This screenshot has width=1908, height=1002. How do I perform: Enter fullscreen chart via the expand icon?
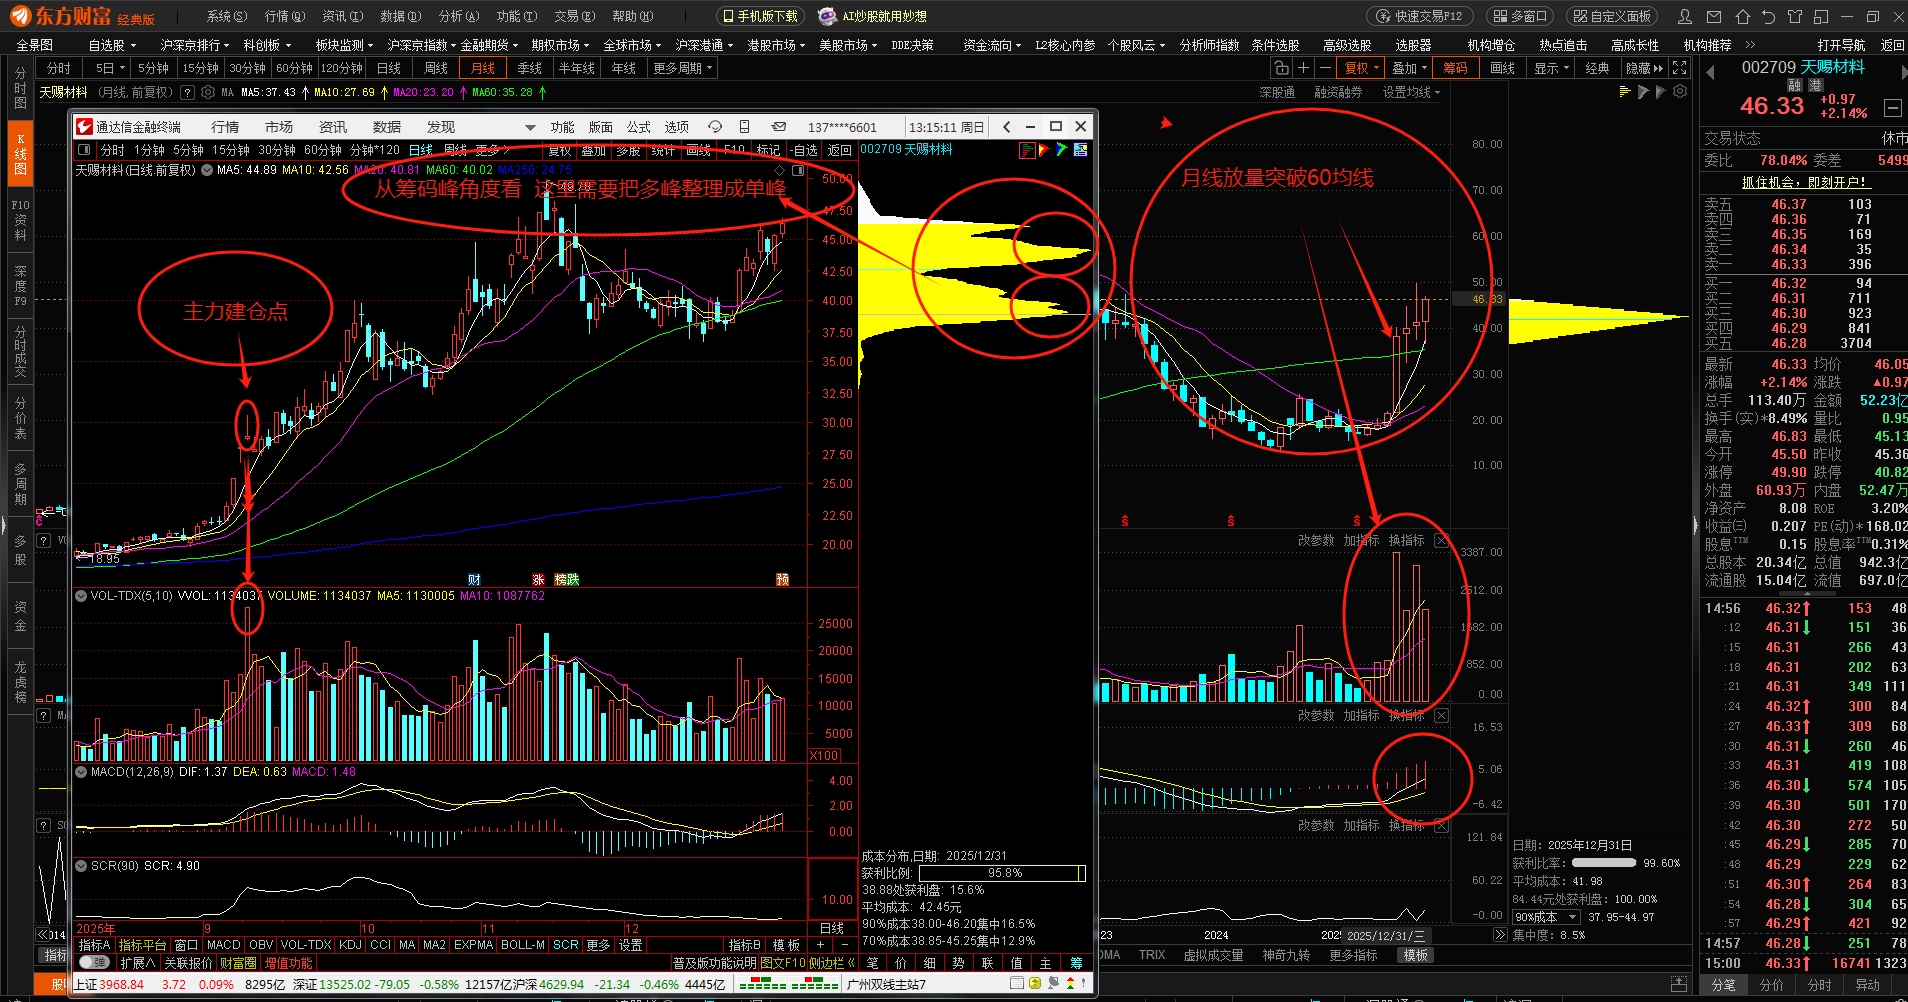click(x=1680, y=68)
